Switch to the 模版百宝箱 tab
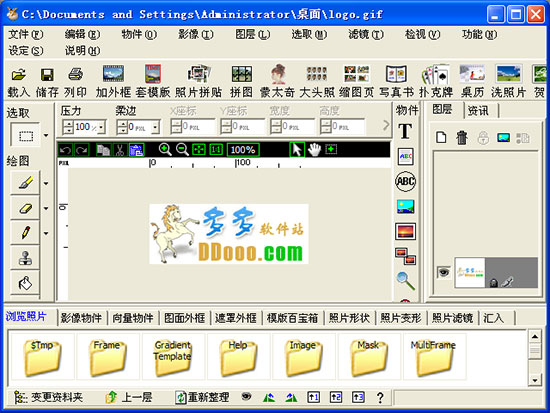Screen dimensions: 550x413 [x=292, y=318]
